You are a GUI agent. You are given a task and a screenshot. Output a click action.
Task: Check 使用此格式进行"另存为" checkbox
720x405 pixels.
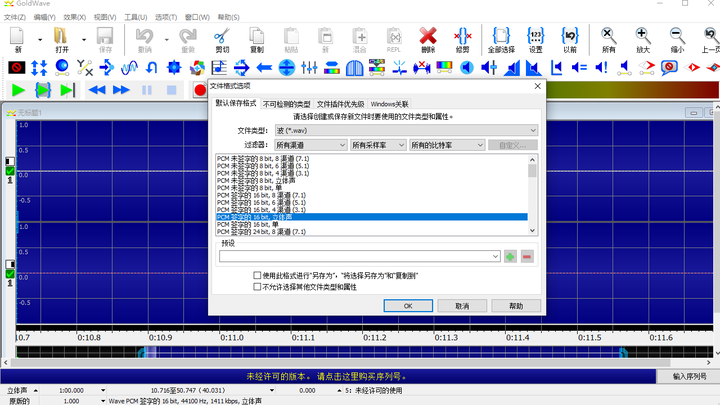coord(257,276)
